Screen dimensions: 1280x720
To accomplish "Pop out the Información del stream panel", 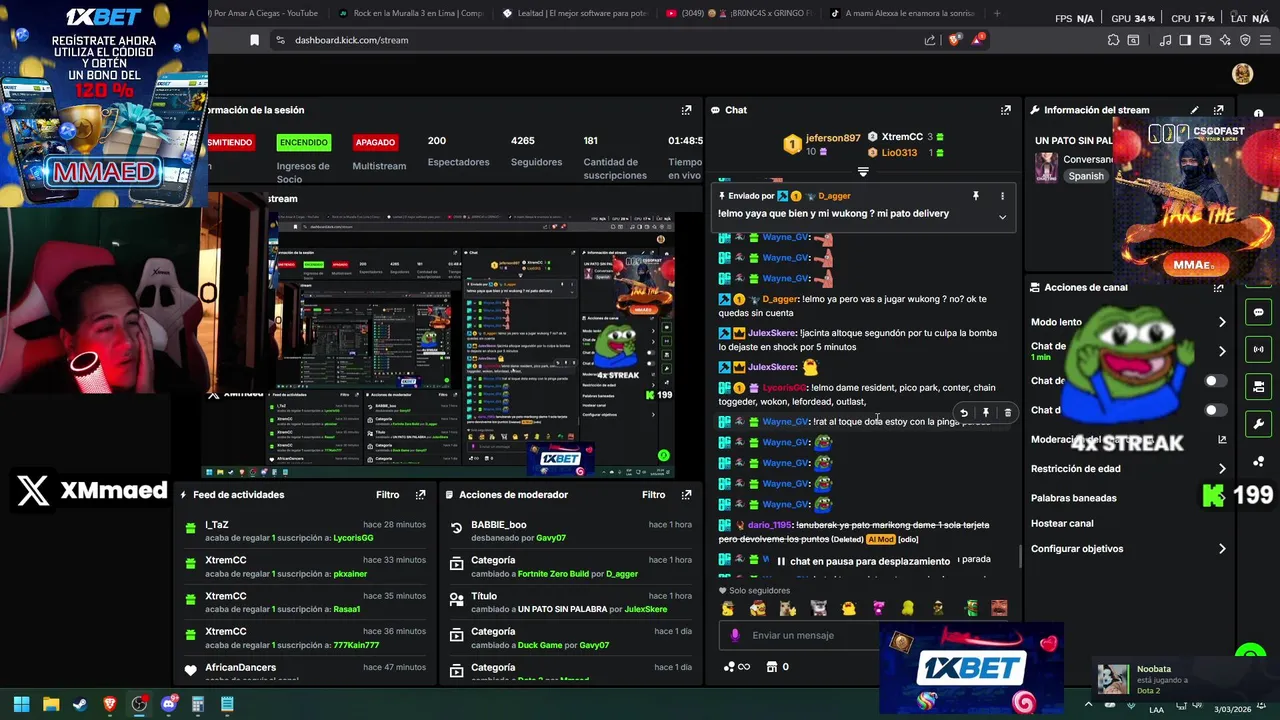I will 1218,110.
